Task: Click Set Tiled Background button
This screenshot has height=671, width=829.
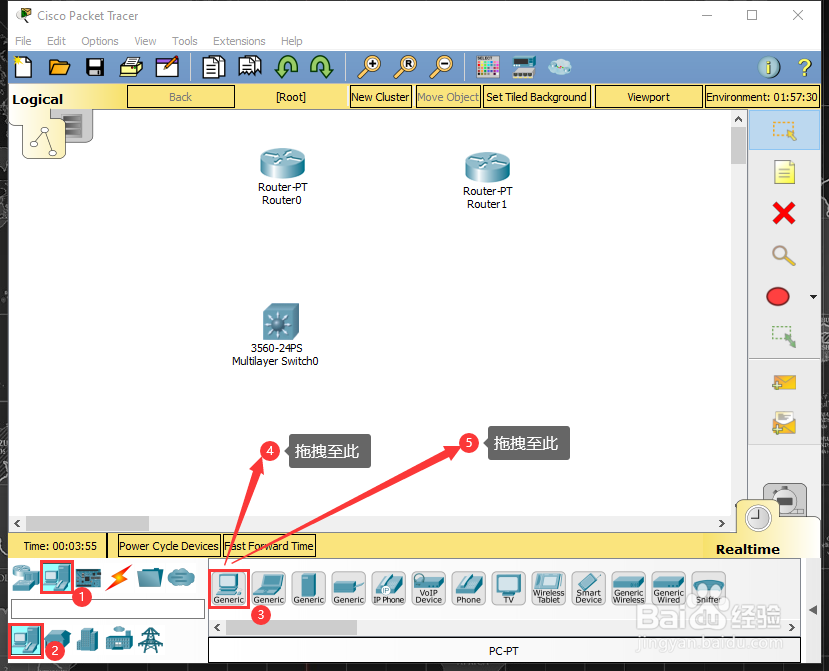Action: pos(536,97)
